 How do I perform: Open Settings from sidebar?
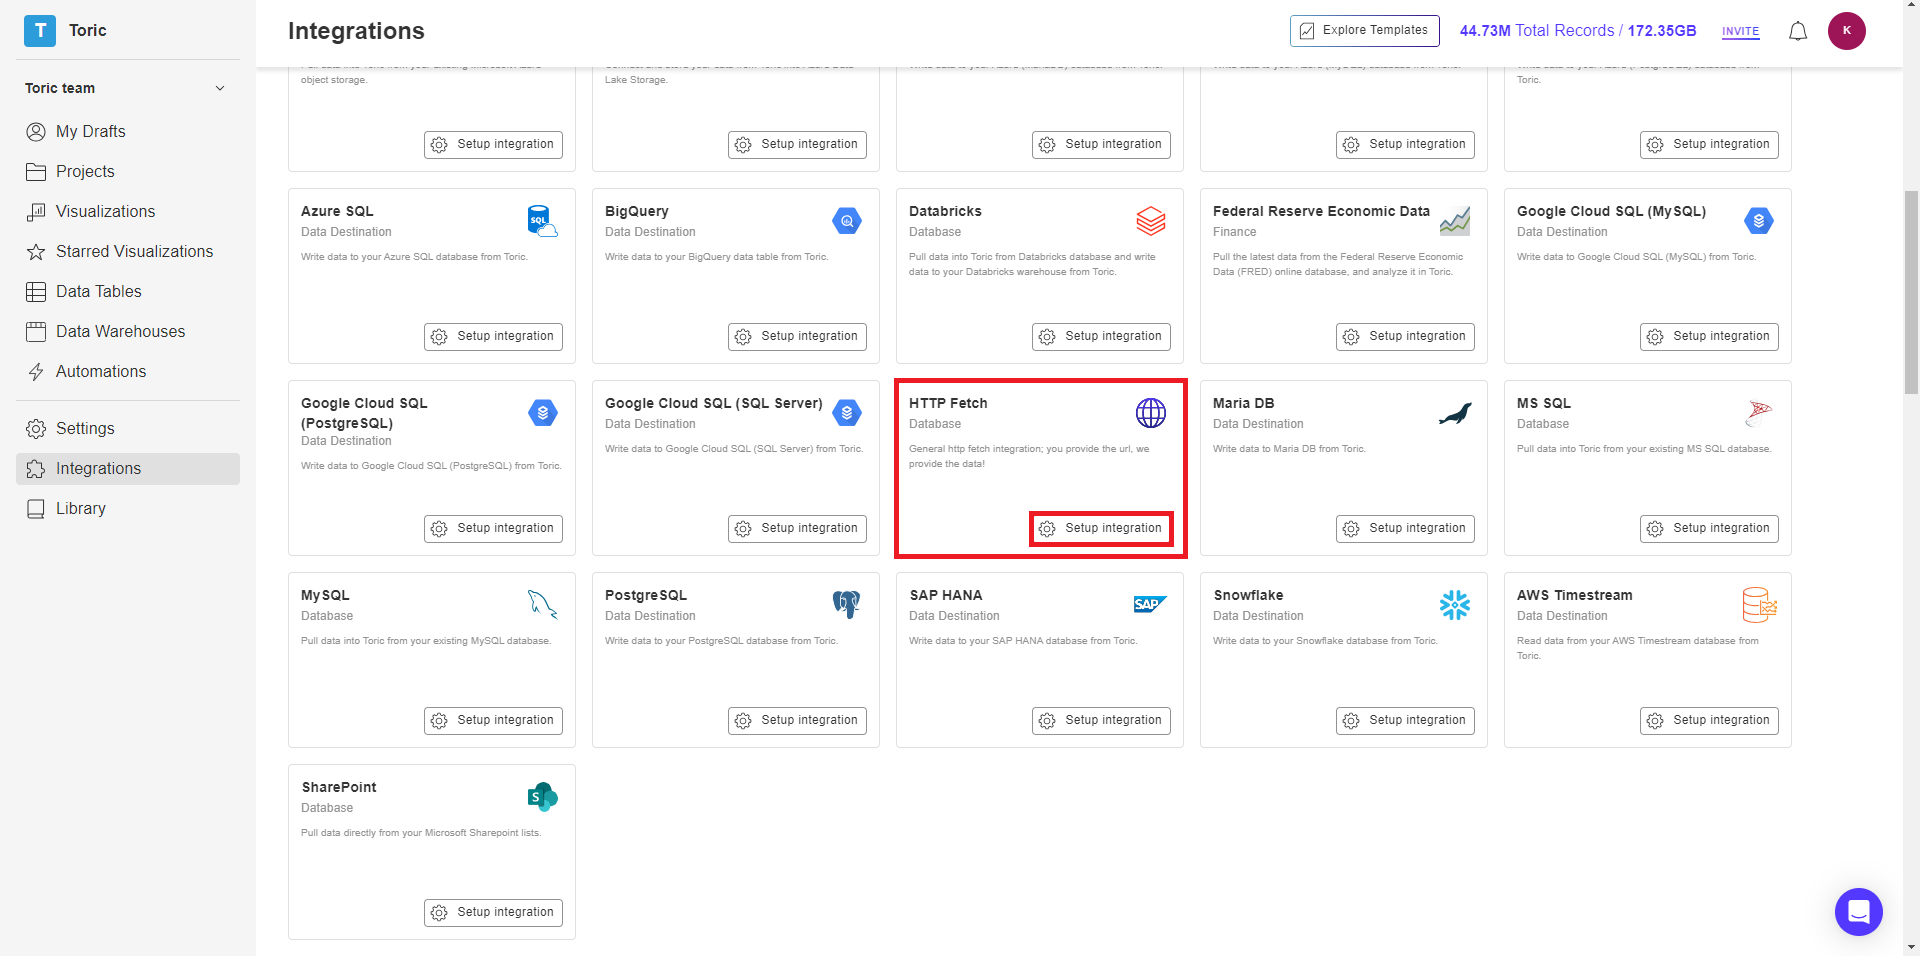click(x=128, y=428)
